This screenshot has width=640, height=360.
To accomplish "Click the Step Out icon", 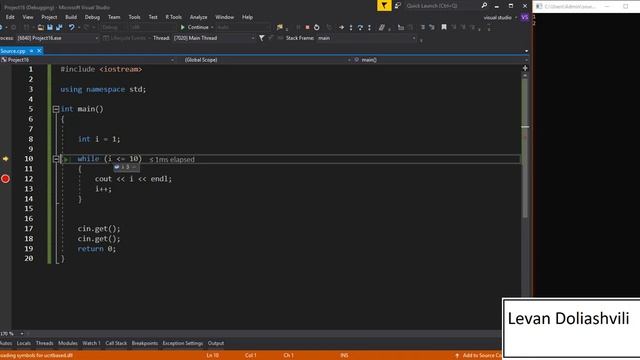I will pyautogui.click(x=369, y=27).
